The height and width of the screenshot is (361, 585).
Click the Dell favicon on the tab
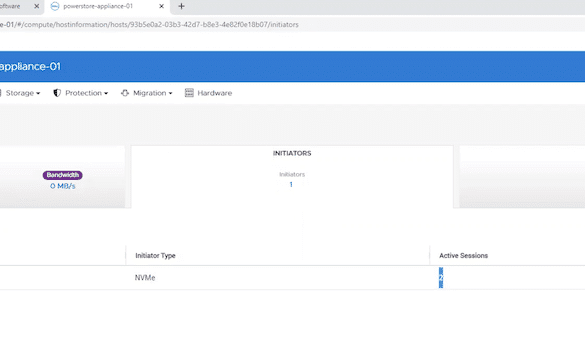[x=55, y=6]
